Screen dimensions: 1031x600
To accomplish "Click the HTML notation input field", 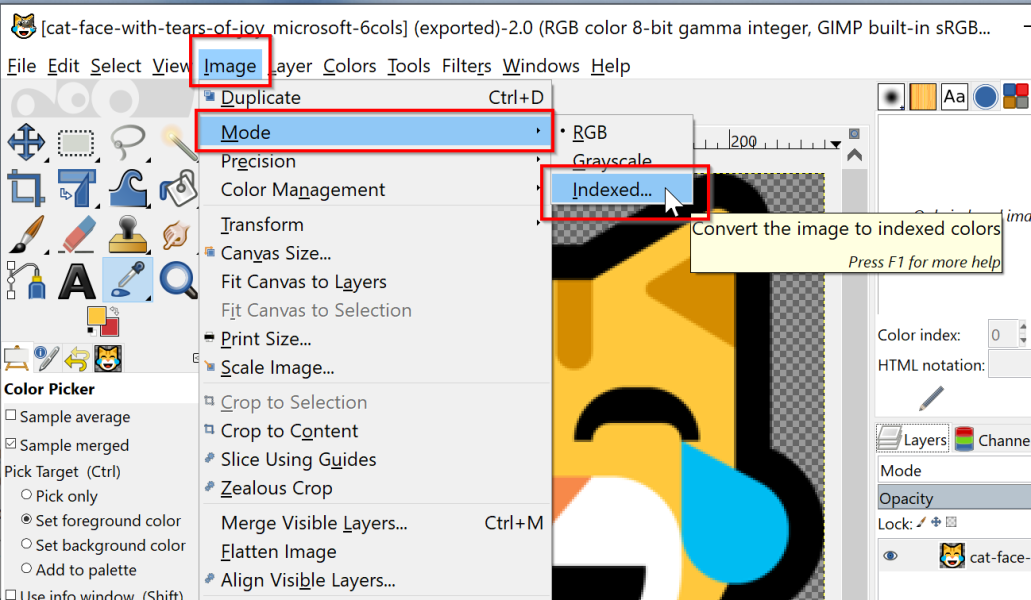I will click(1009, 365).
